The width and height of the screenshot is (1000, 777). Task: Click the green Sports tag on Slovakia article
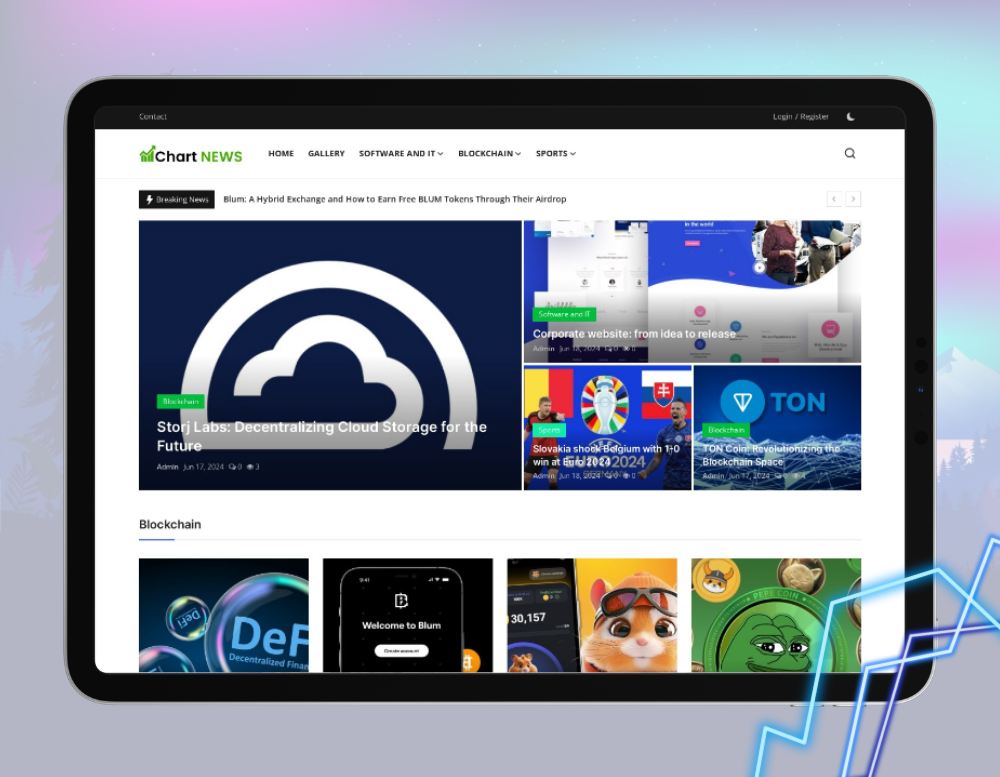point(549,430)
